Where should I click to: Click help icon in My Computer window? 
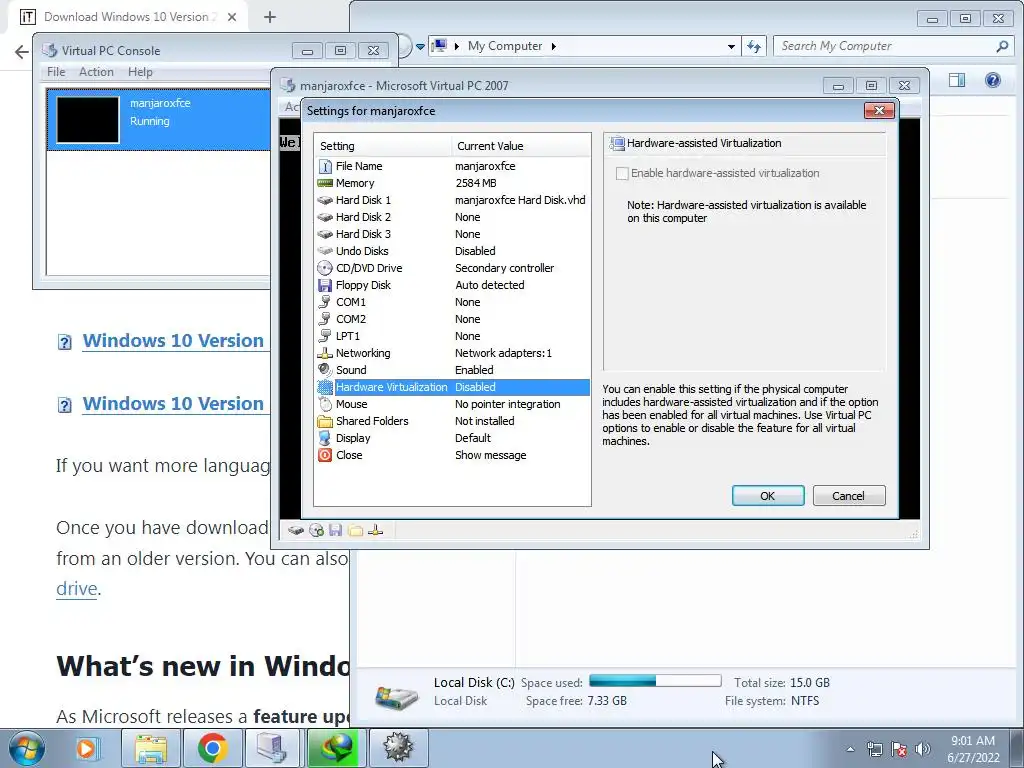pos(993,80)
